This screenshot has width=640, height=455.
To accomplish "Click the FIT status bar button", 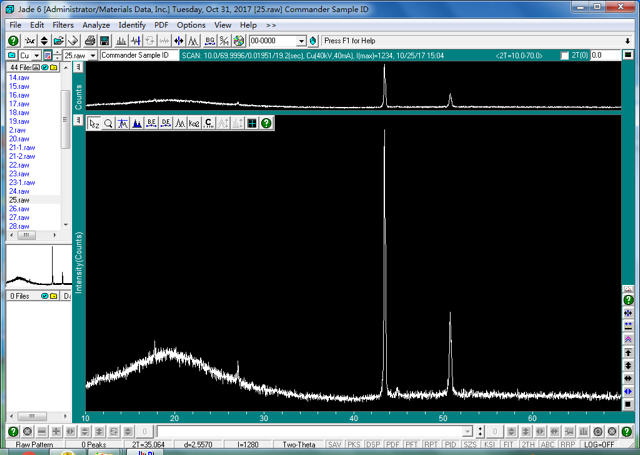I will 509,444.
